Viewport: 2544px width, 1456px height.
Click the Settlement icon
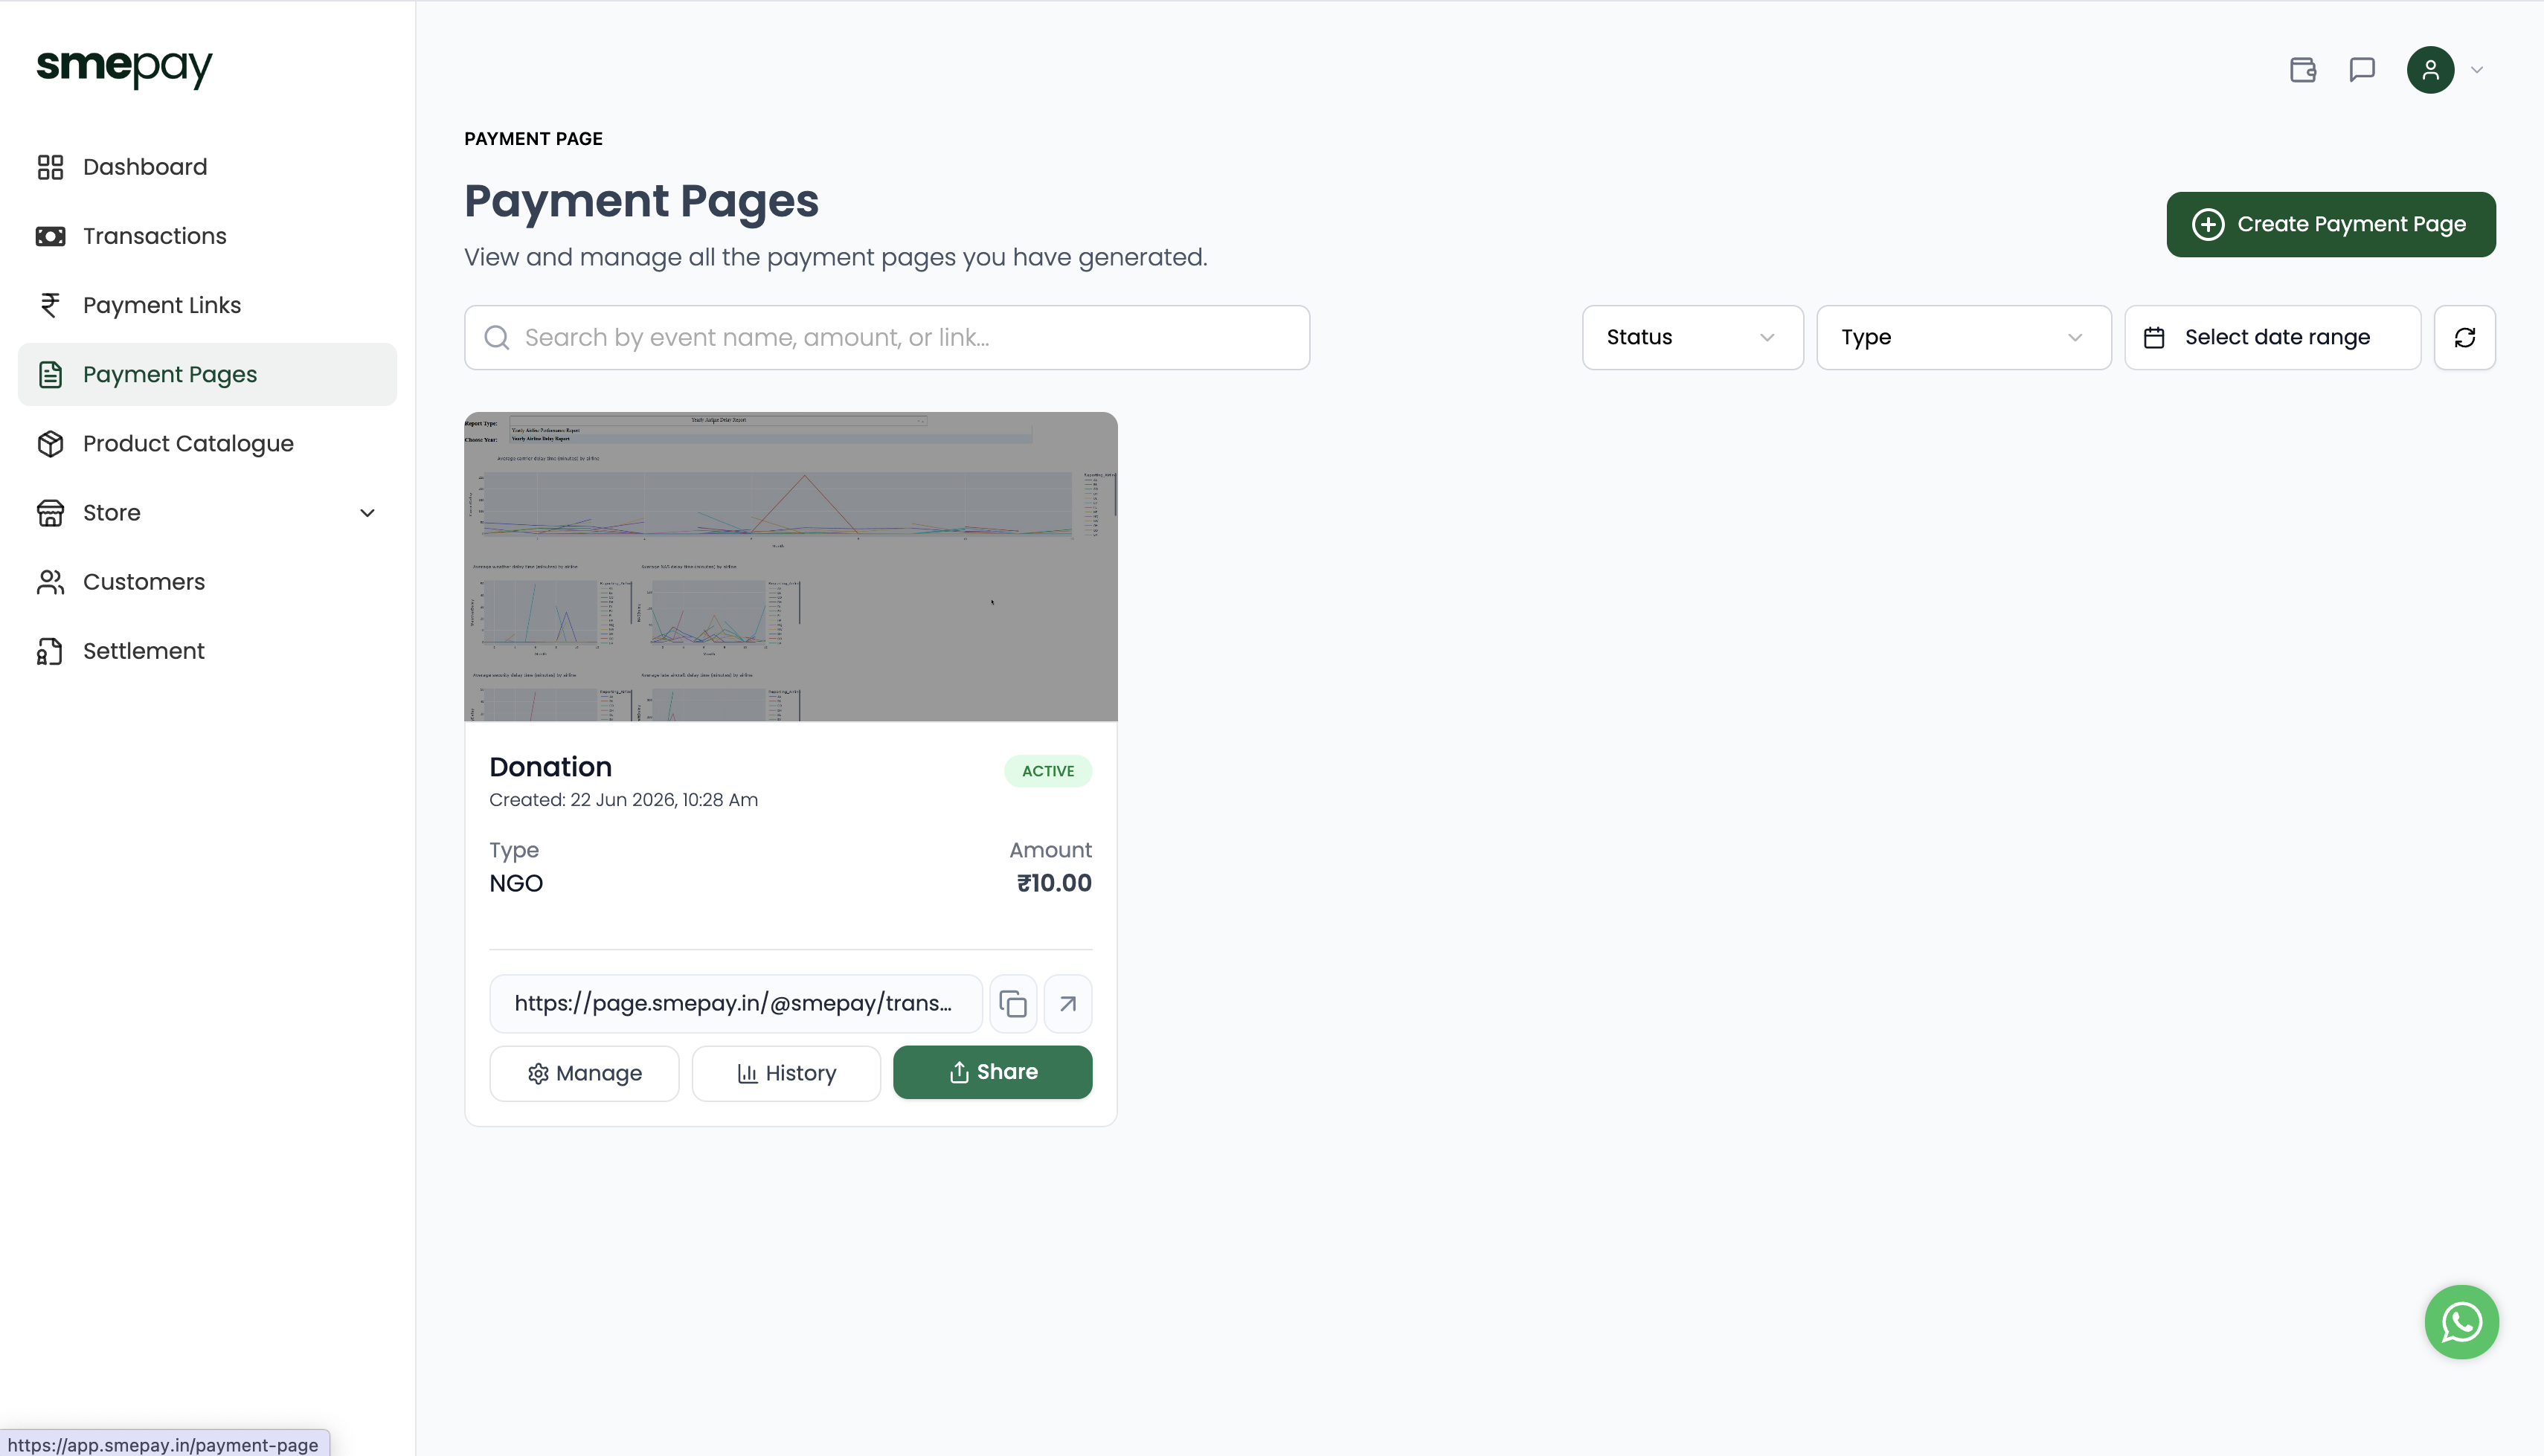[50, 651]
